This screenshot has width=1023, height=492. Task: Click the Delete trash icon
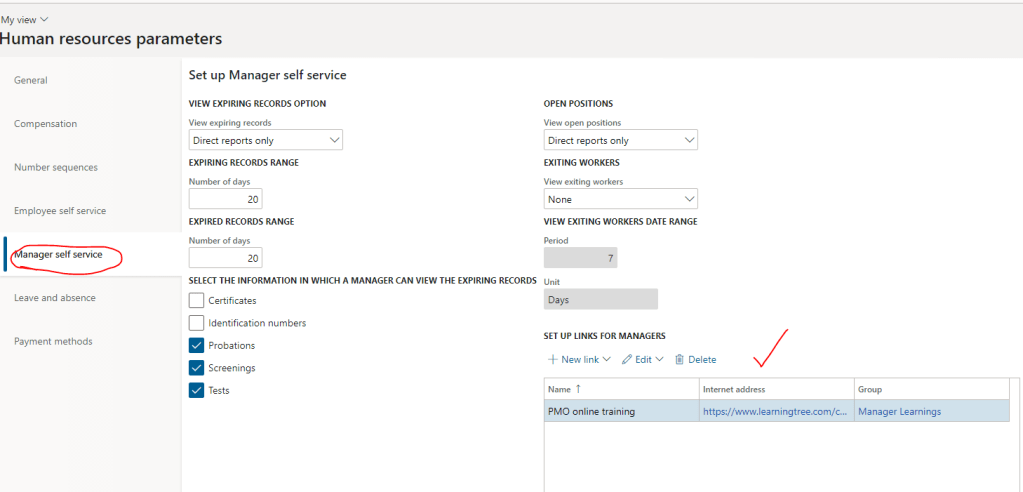click(x=680, y=360)
